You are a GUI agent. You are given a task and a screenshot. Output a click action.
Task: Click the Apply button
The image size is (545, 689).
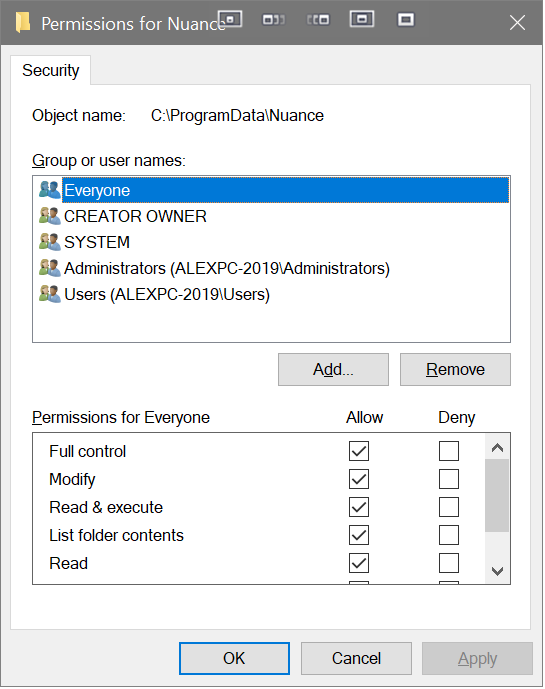477,658
